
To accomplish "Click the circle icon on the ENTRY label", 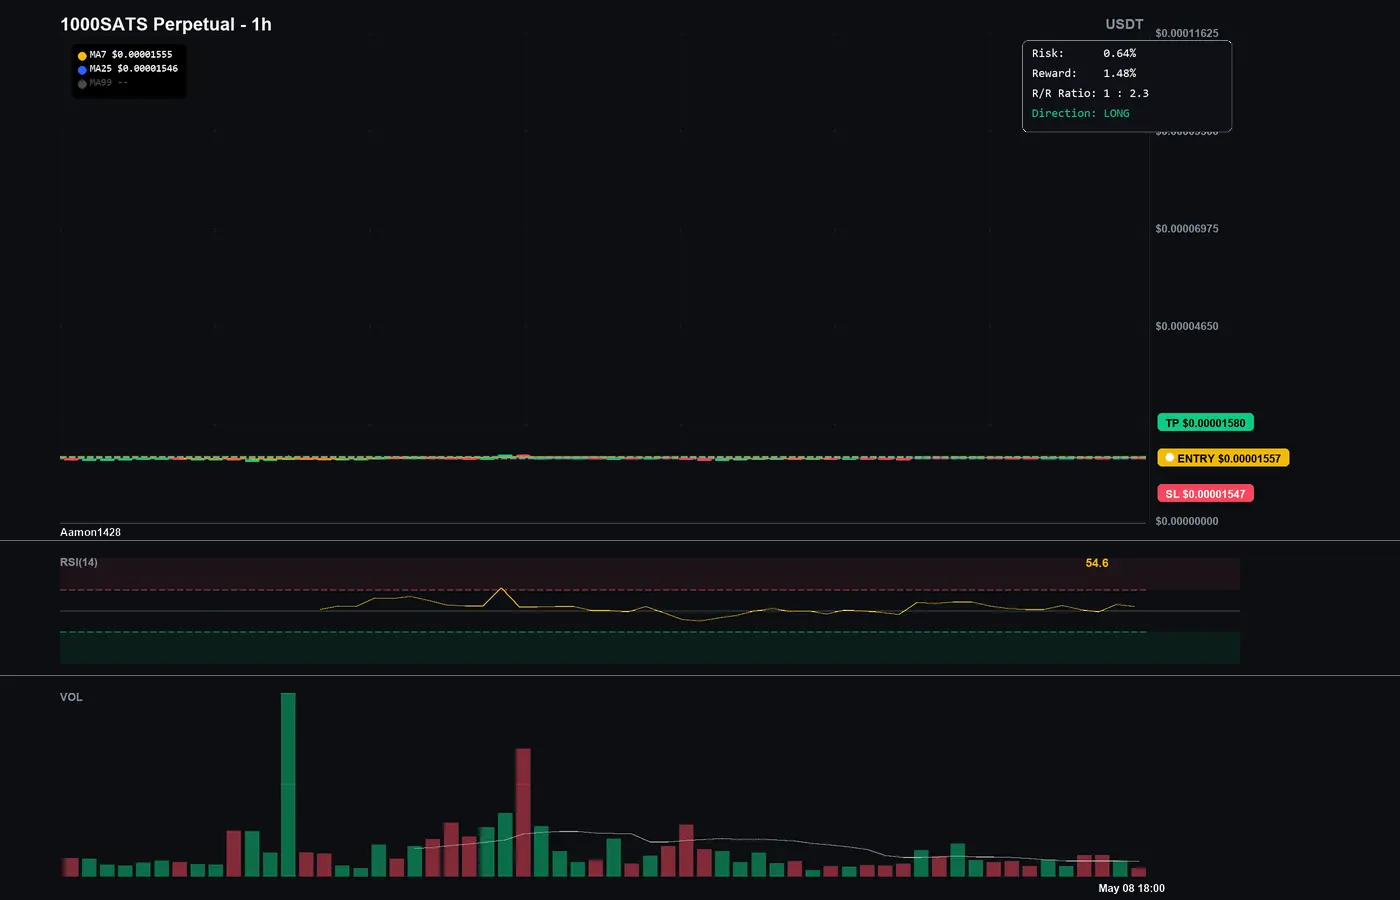I will 1169,458.
